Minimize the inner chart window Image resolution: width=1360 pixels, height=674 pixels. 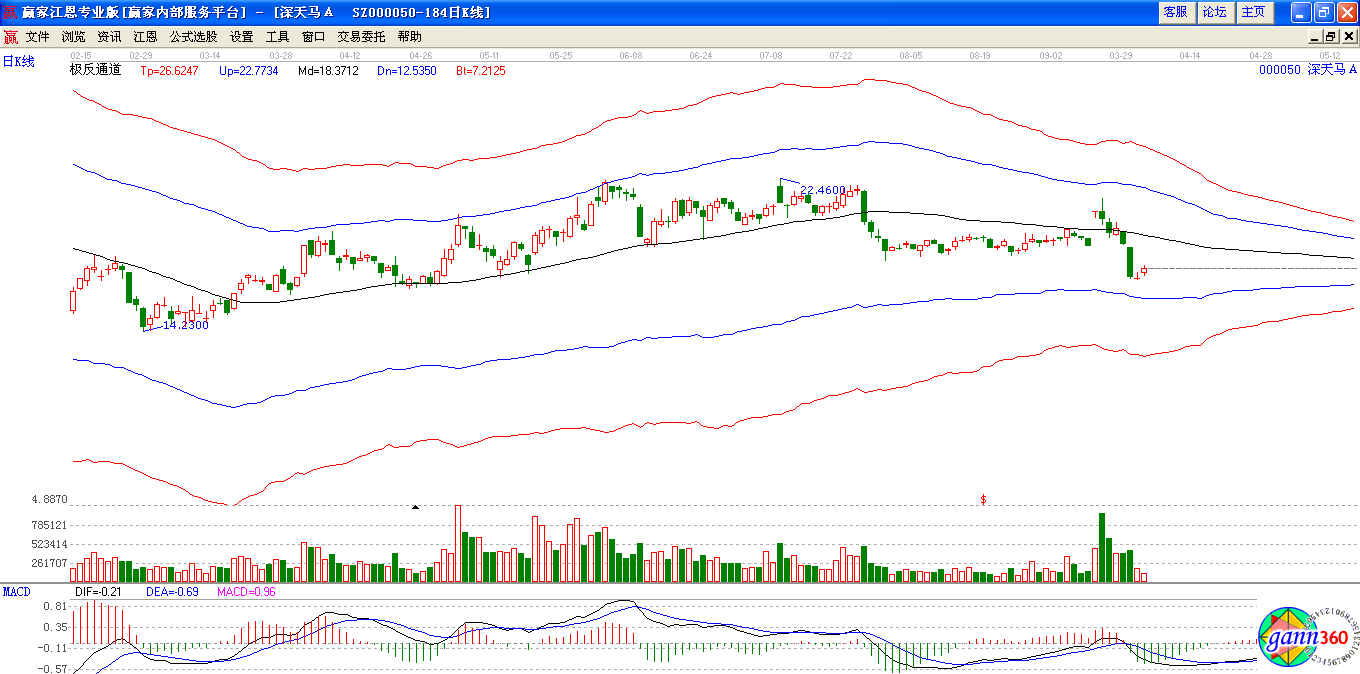[1316, 37]
